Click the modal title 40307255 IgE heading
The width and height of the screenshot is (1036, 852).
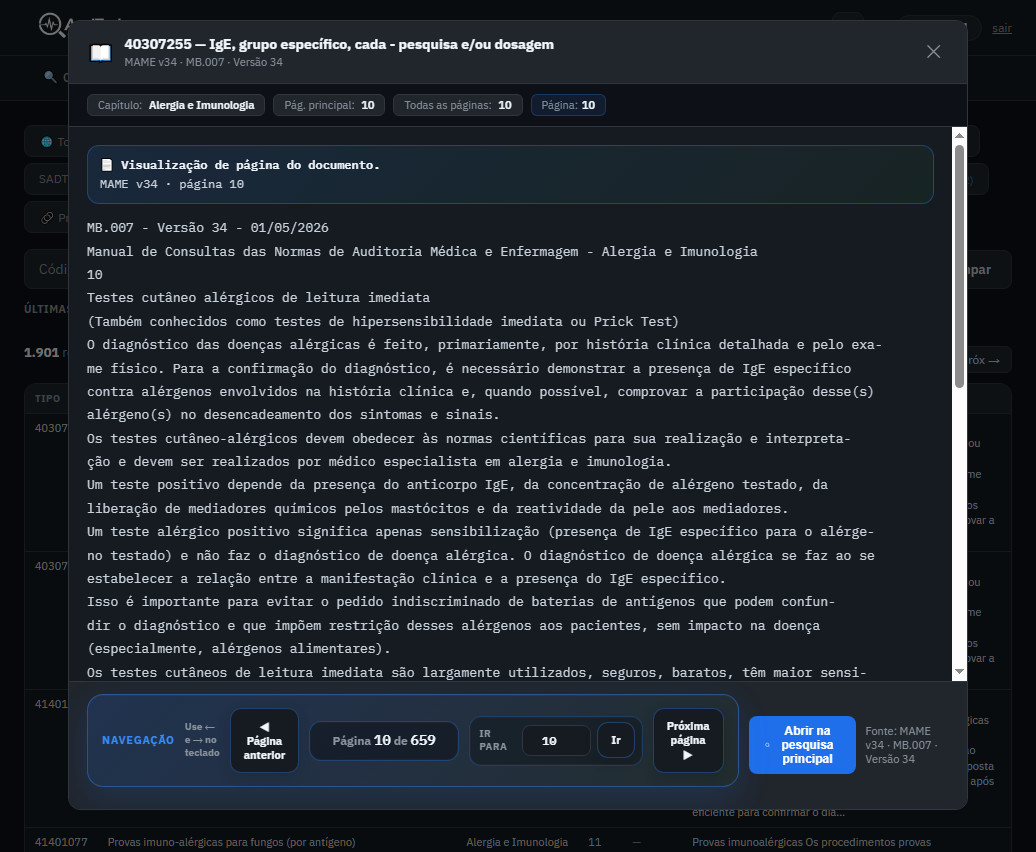339,44
